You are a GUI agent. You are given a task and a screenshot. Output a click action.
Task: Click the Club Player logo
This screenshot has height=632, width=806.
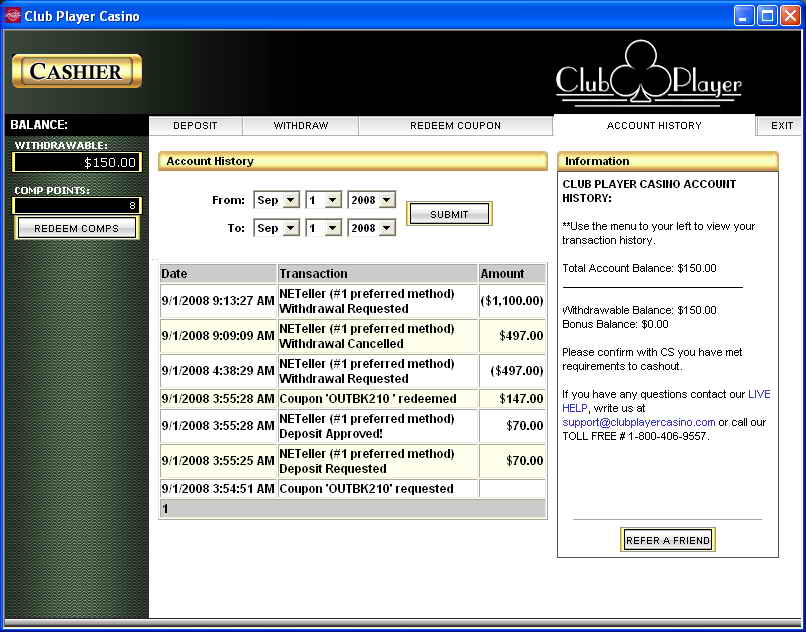(x=649, y=74)
